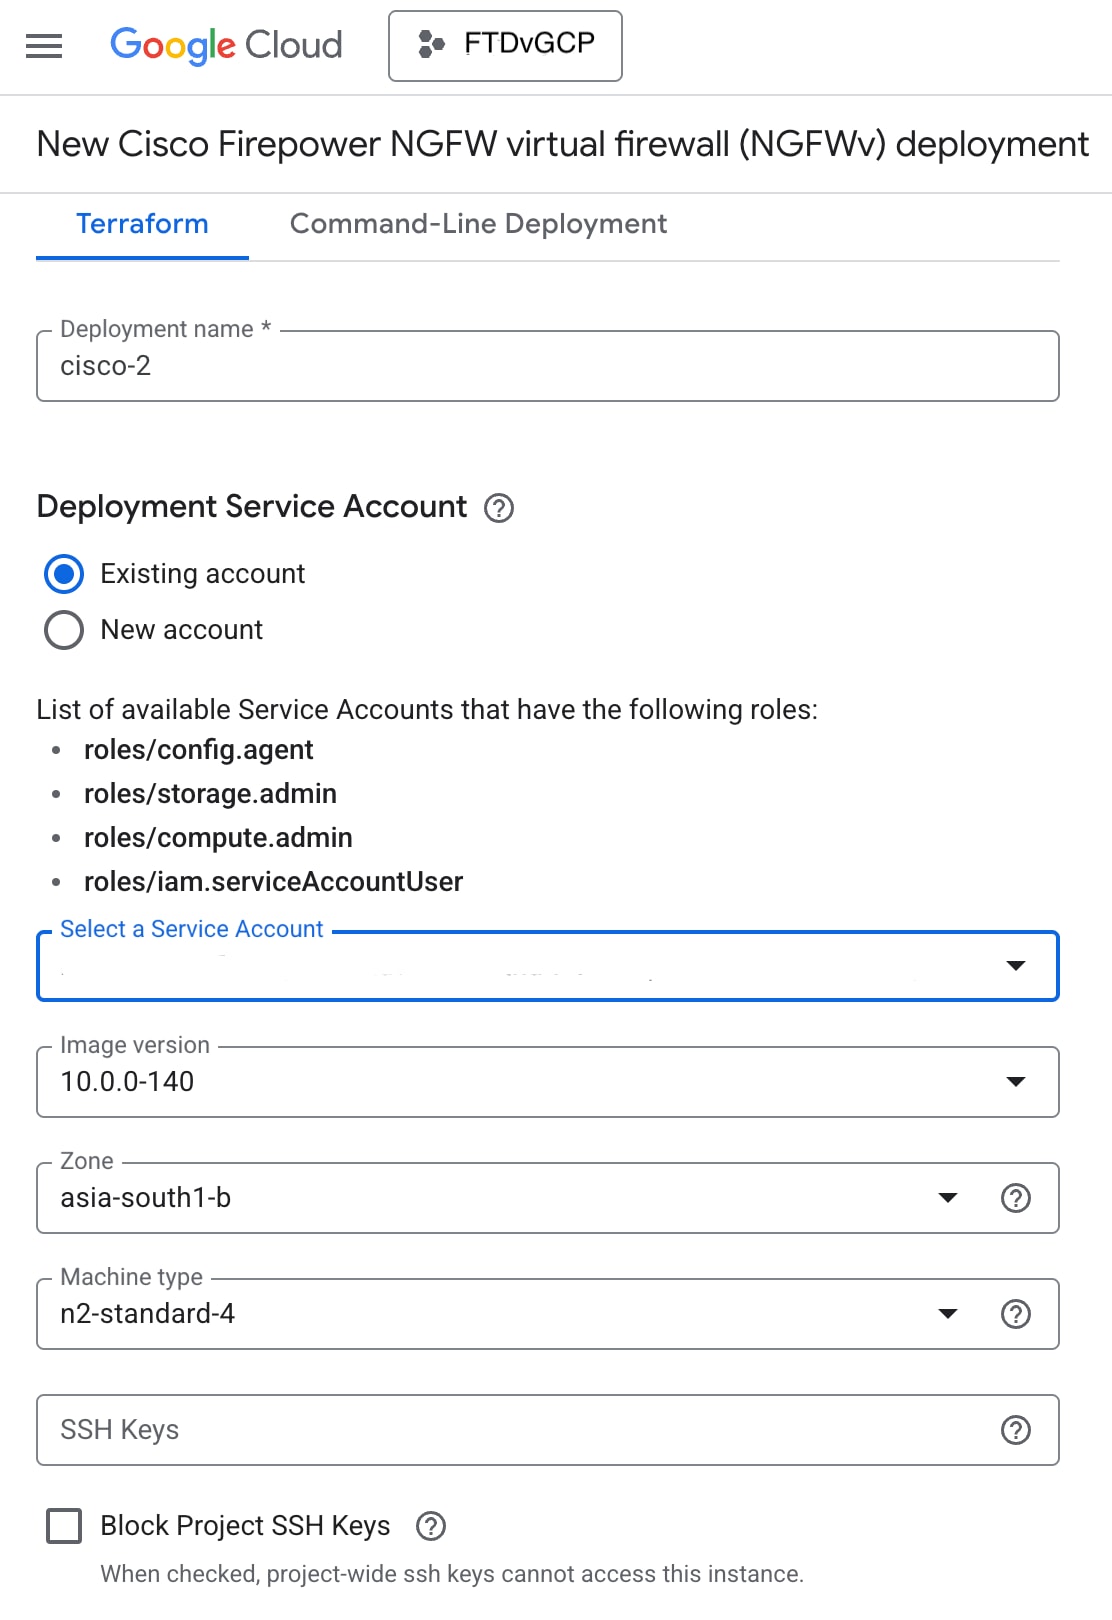Screen dimensions: 1112x1620
Task: Open the Select a Service Account dropdown
Action: pyautogui.click(x=547, y=966)
